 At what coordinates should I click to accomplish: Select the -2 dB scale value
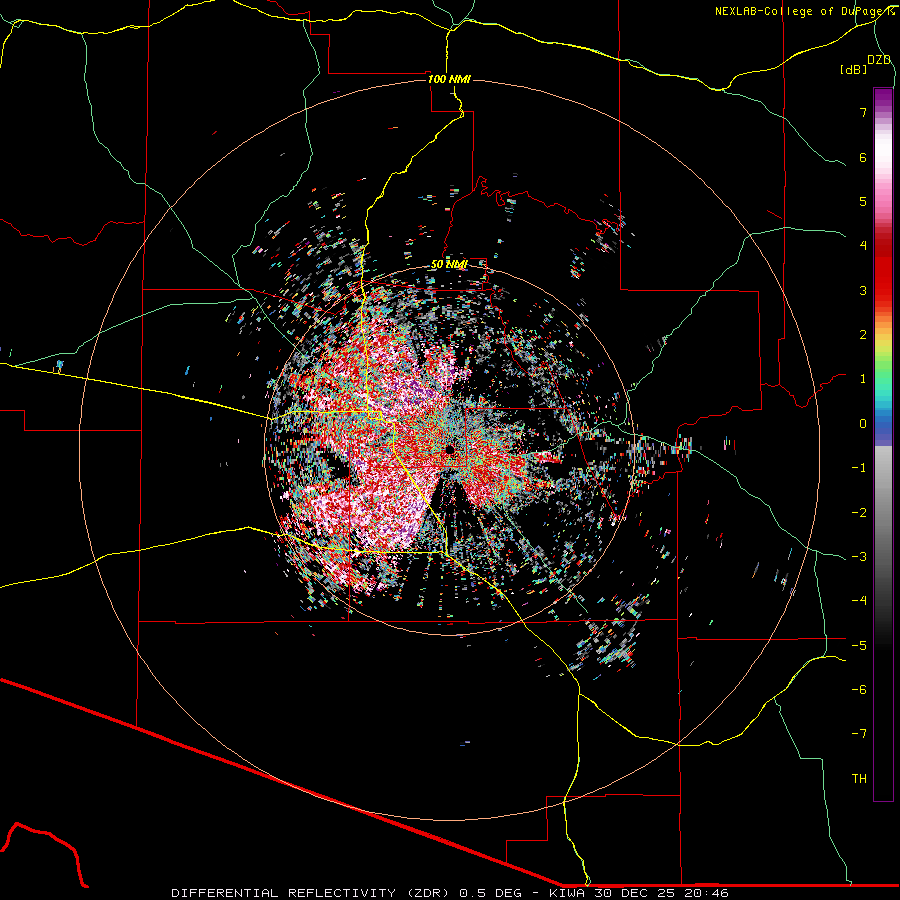859,513
